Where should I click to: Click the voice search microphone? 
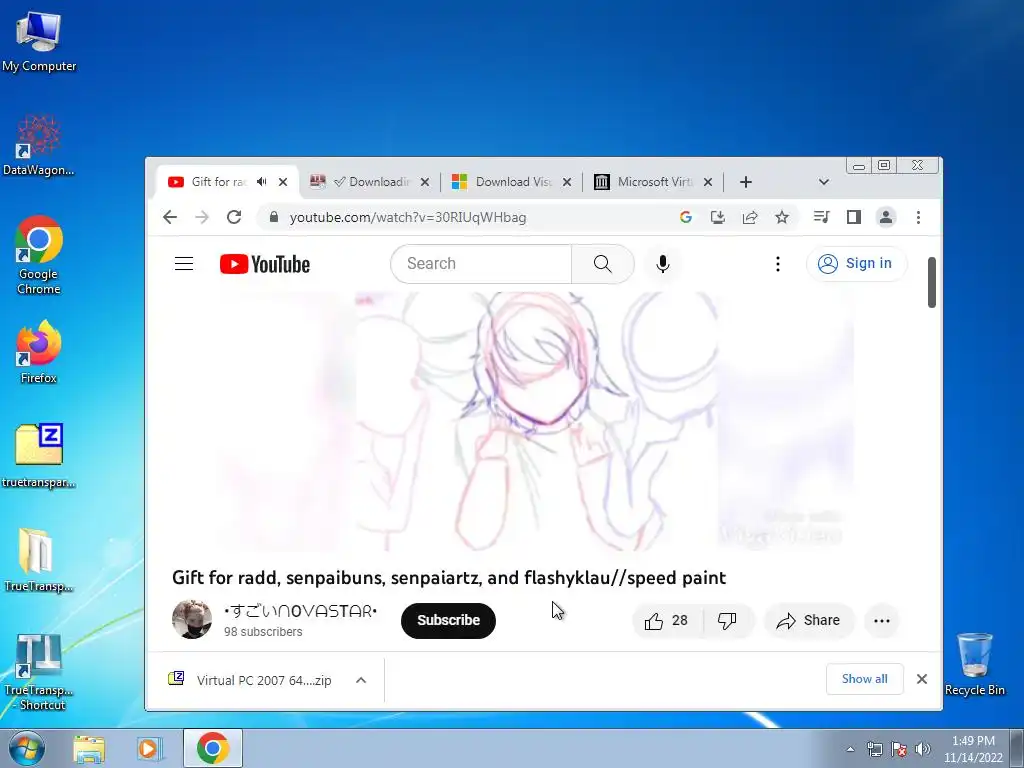(x=662, y=264)
